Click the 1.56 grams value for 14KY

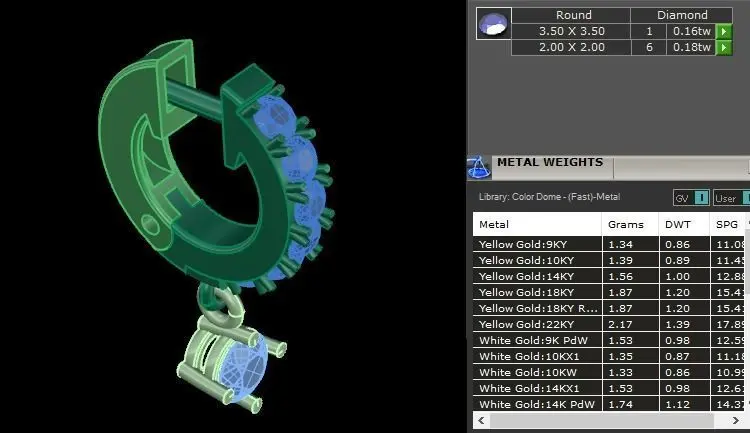(620, 276)
